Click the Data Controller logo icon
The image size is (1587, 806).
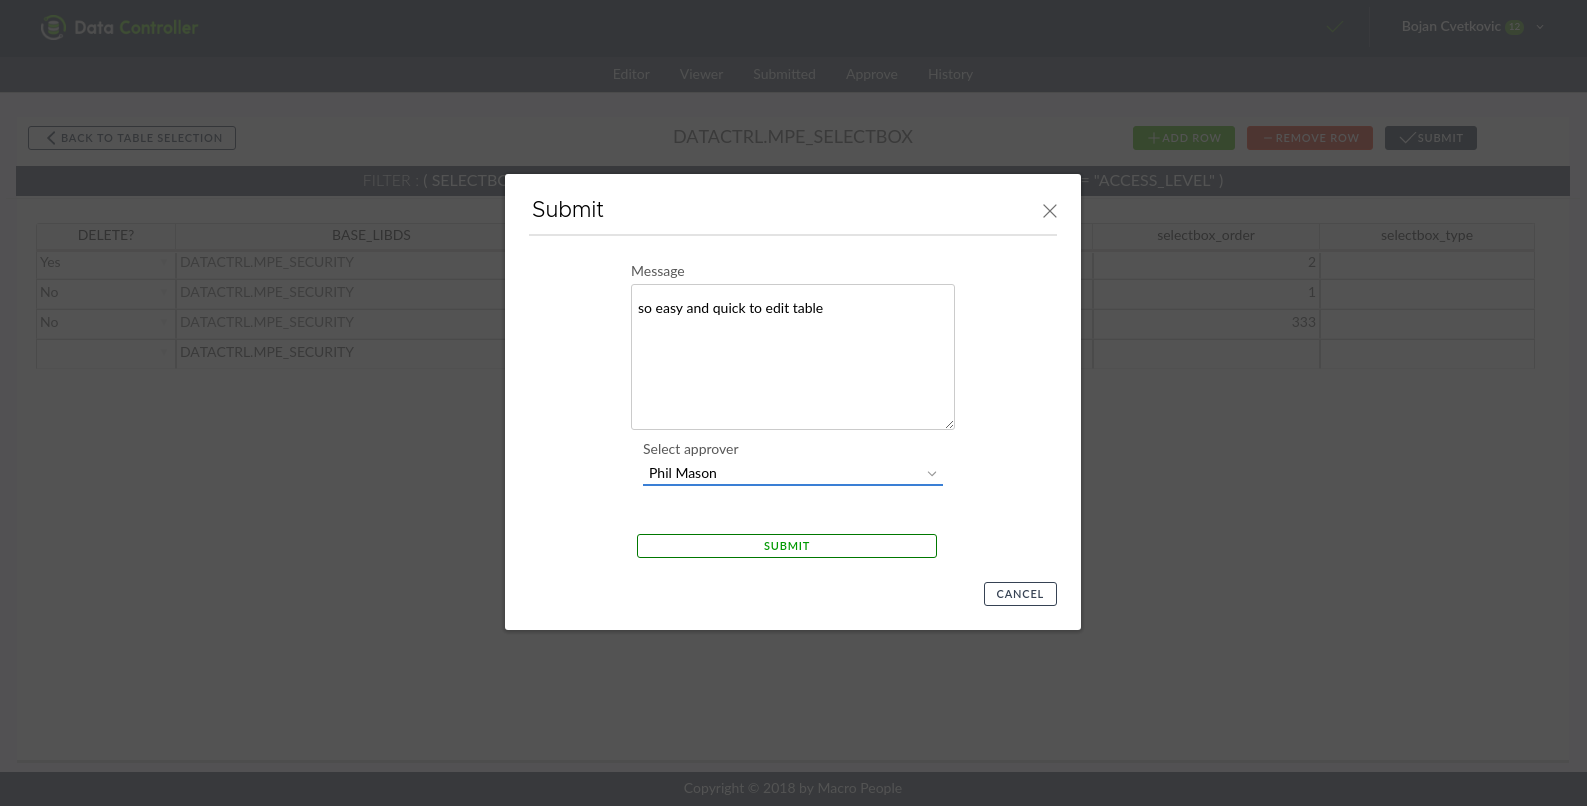(x=52, y=28)
